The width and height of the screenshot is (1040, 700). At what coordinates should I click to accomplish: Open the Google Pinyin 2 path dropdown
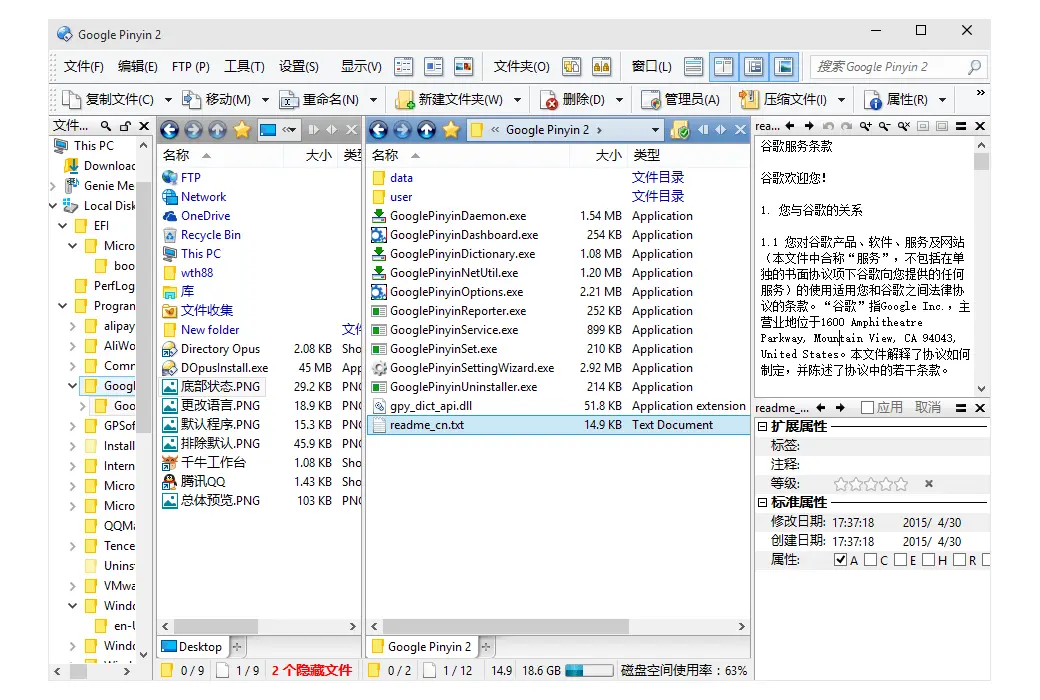(655, 130)
